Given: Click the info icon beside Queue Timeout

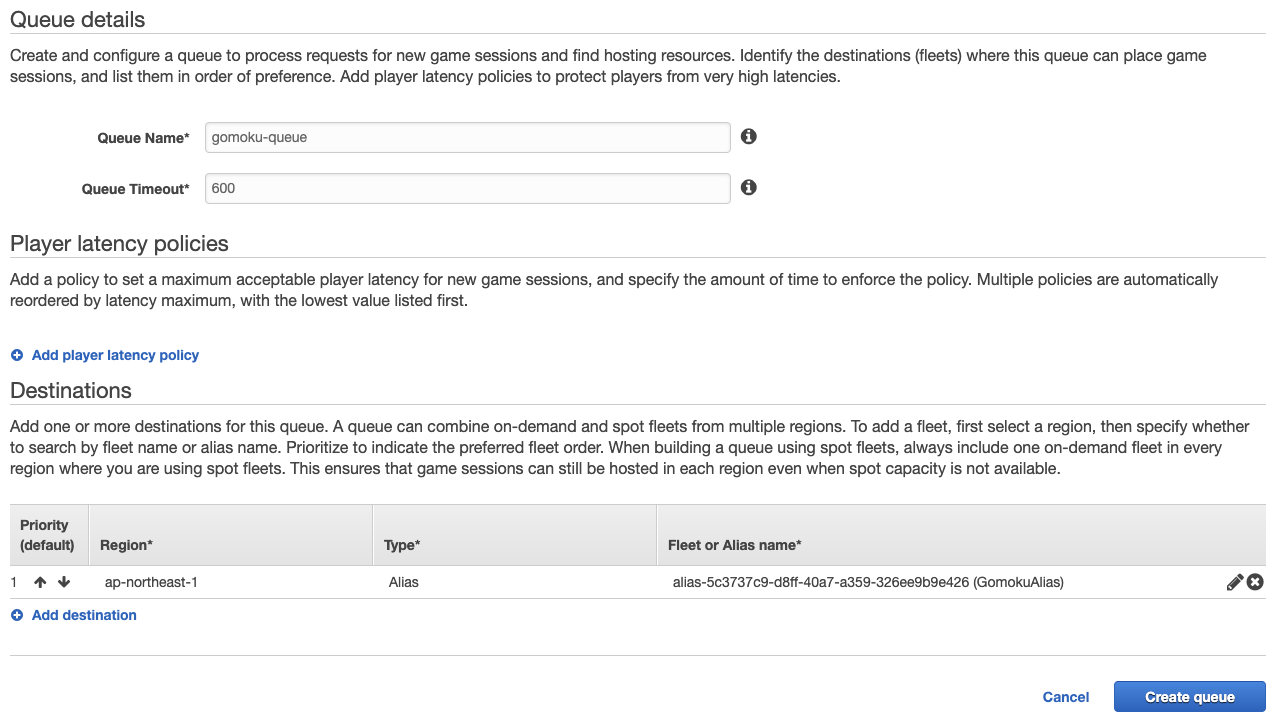Looking at the screenshot, I should (748, 187).
